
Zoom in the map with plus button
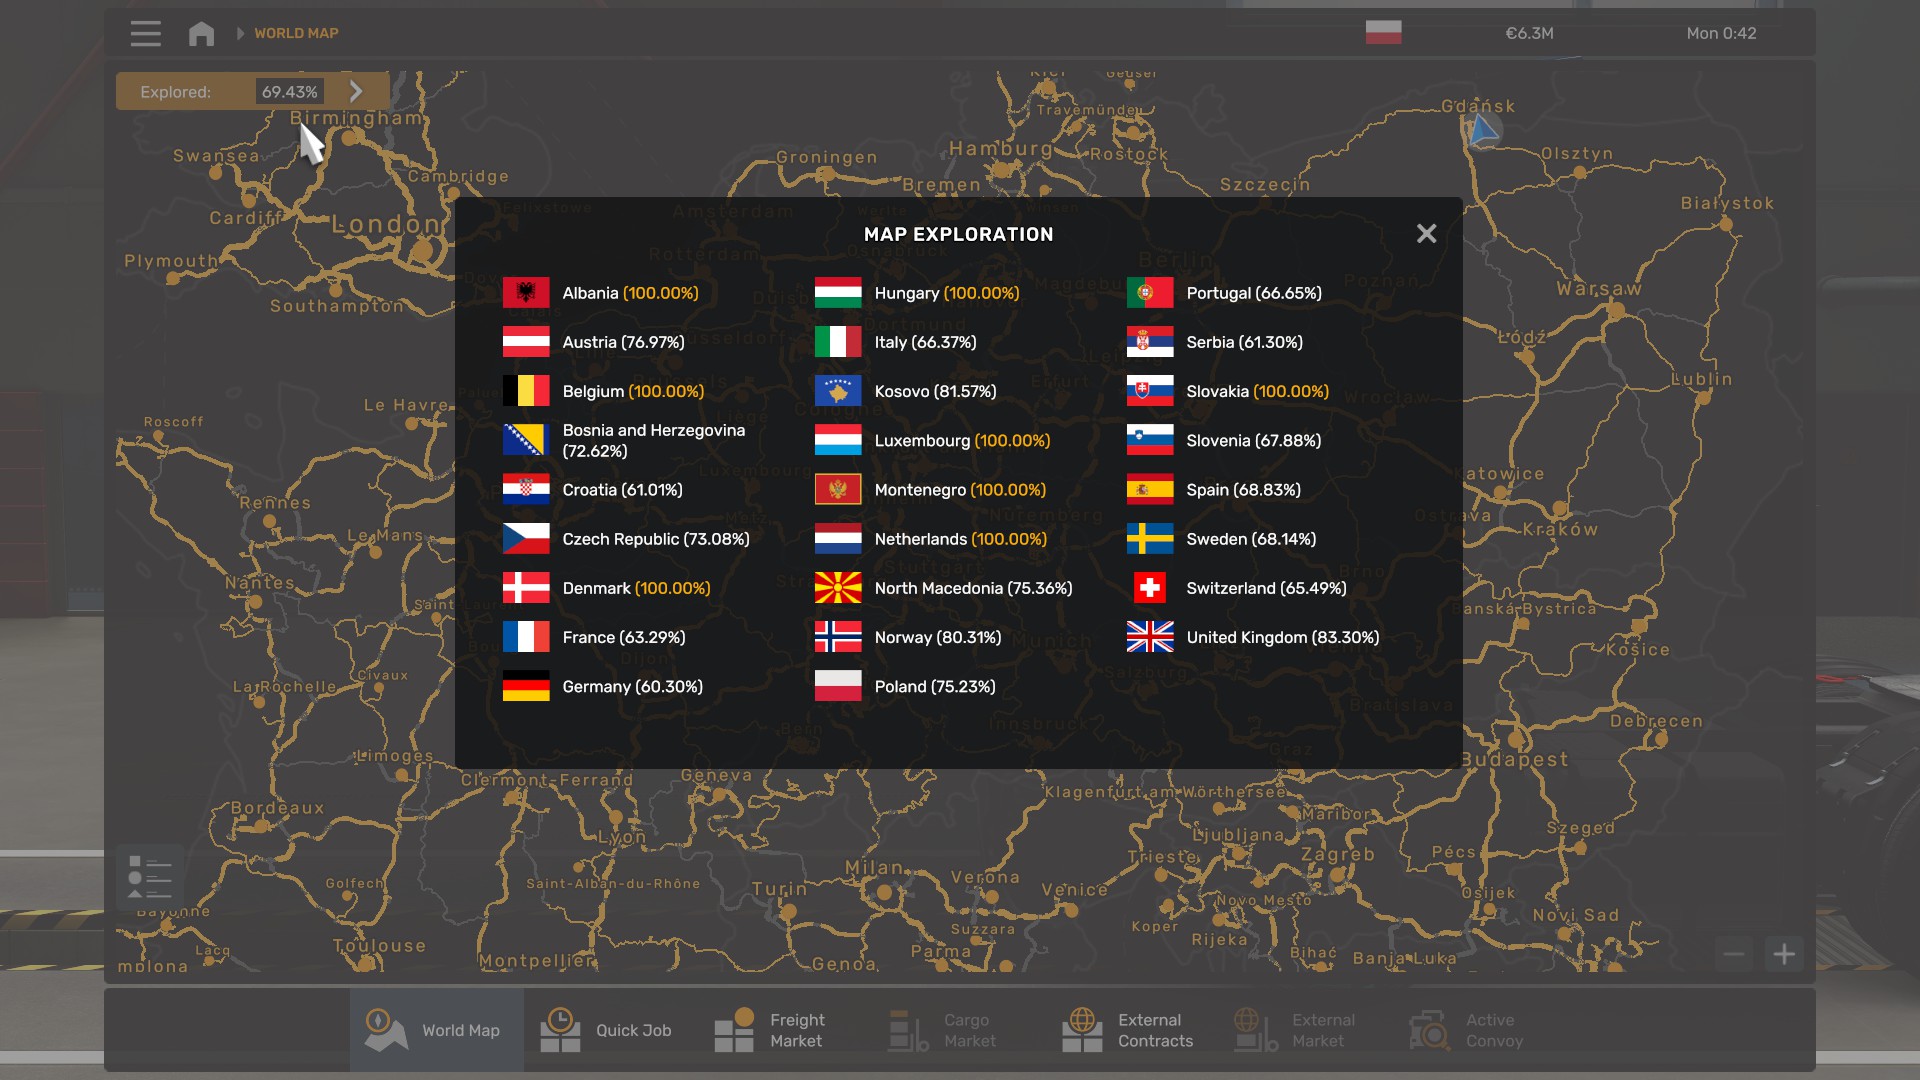[x=1784, y=954]
